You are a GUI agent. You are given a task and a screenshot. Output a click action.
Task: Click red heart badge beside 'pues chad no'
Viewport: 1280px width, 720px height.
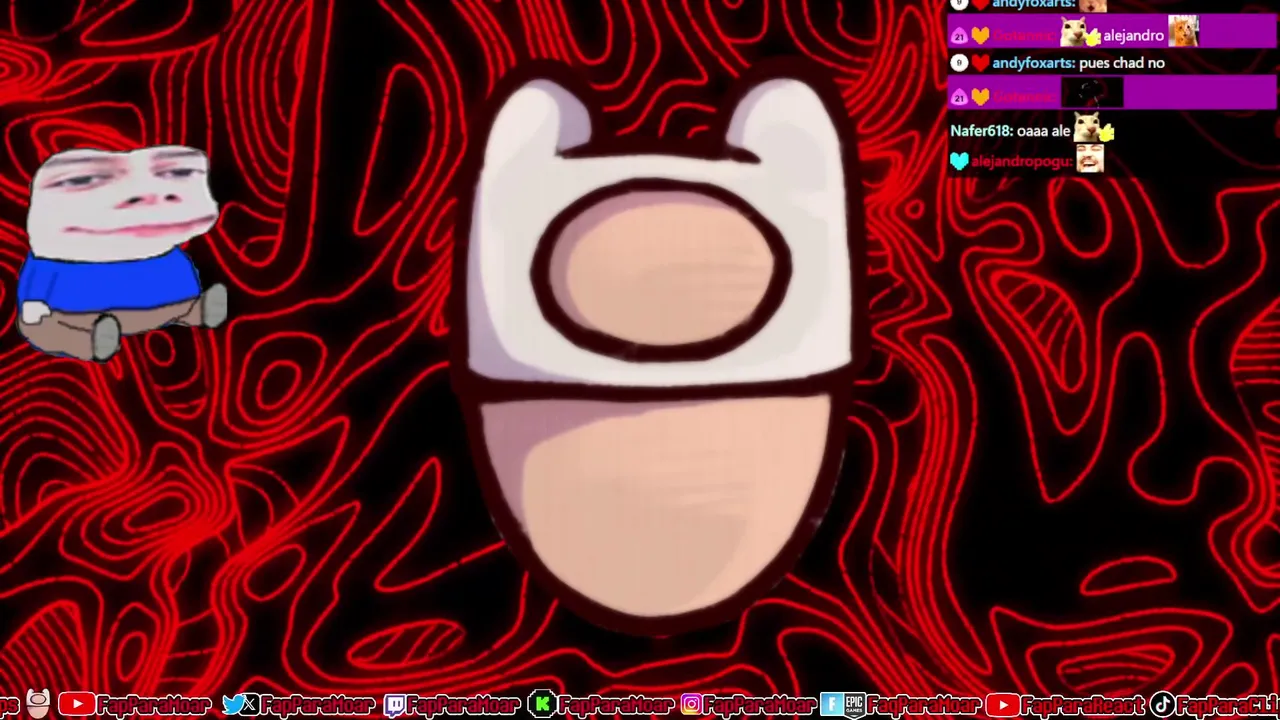point(981,63)
